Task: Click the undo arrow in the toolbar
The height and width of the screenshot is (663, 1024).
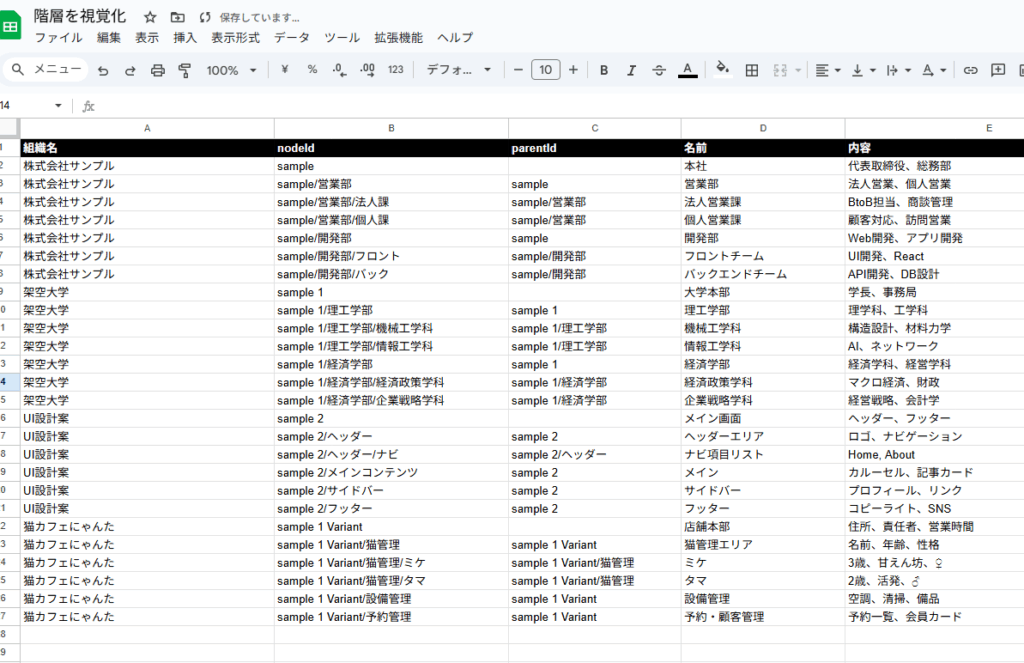Action: 104,70
